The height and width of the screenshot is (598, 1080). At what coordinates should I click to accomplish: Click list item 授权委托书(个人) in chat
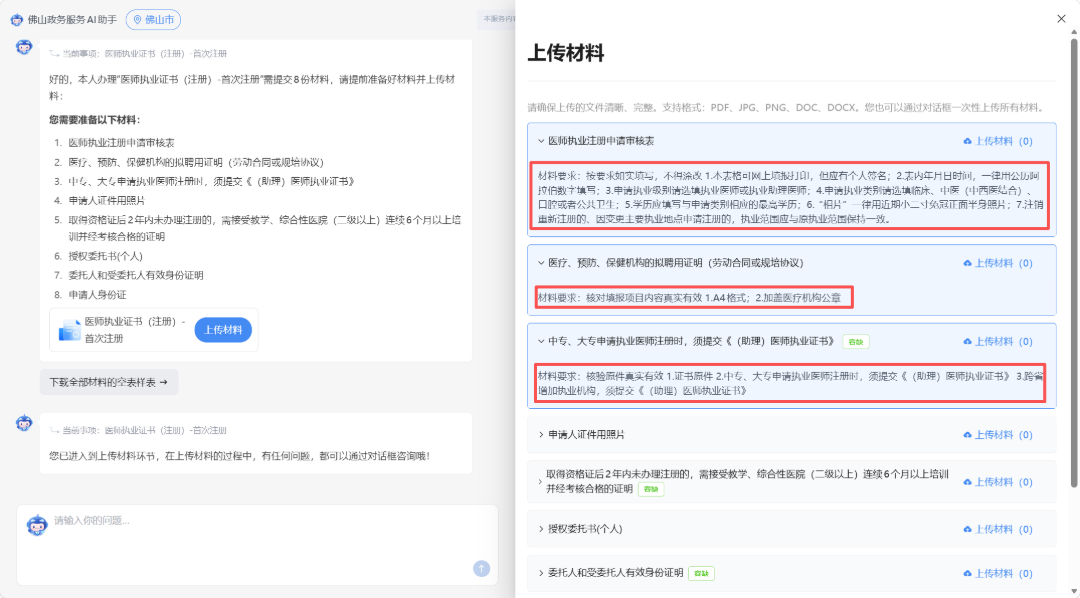point(105,256)
